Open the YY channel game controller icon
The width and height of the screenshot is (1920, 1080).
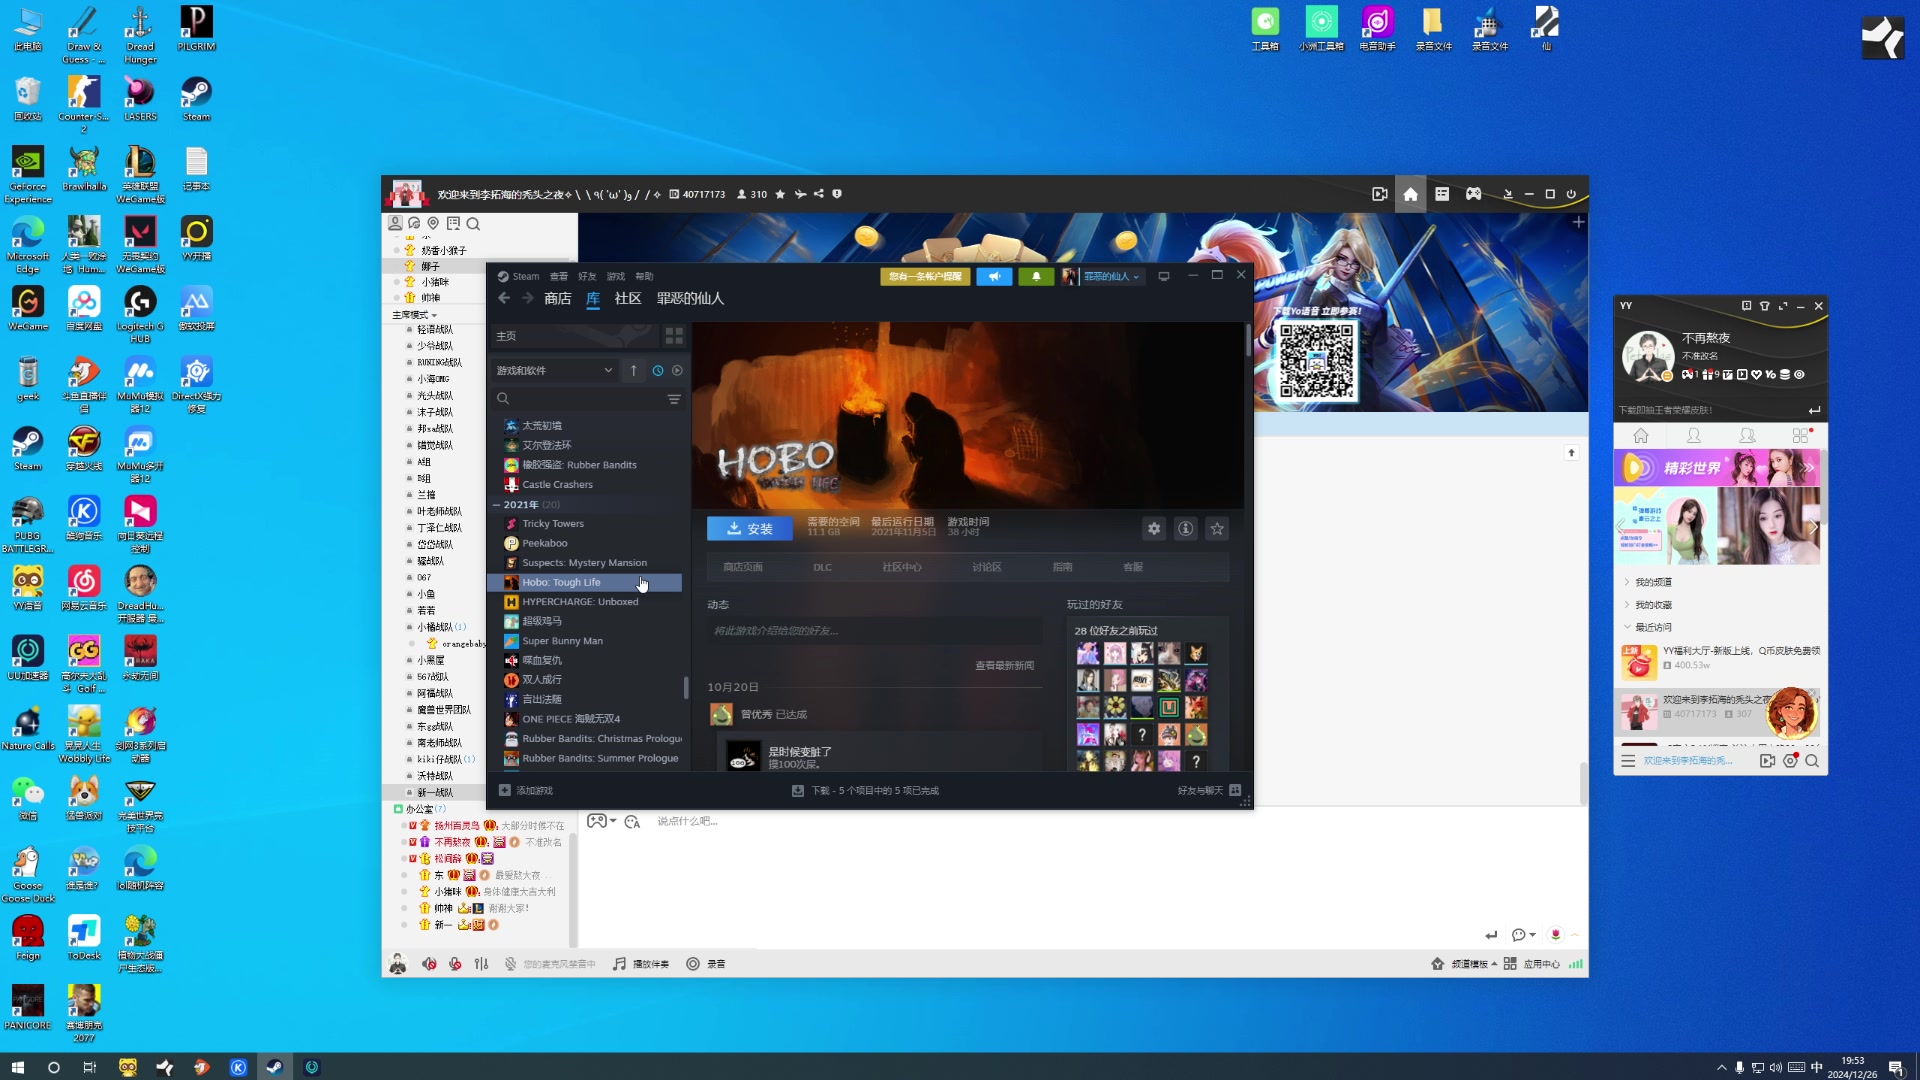coord(1474,195)
